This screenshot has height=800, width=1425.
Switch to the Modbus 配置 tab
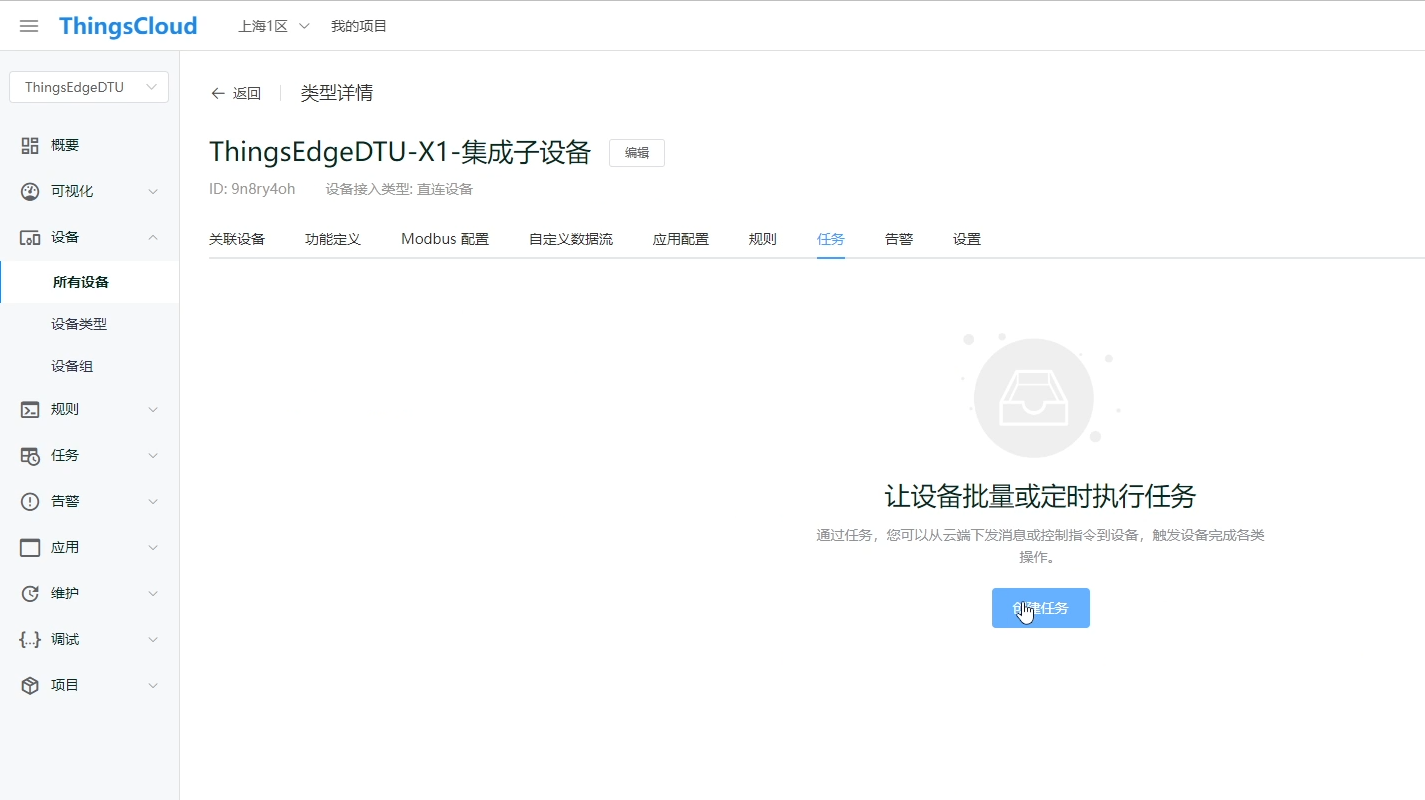pos(445,239)
